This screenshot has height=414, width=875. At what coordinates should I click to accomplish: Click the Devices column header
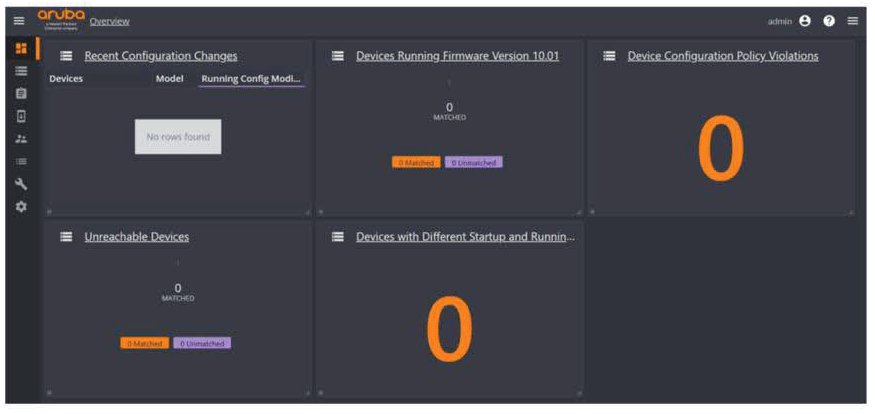click(66, 79)
